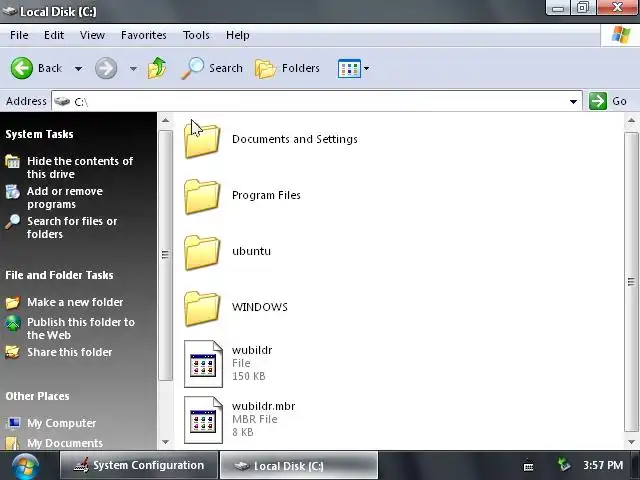Click the file list scroll up arrow
Image resolution: width=640 pixels, height=480 pixels.
[631, 120]
